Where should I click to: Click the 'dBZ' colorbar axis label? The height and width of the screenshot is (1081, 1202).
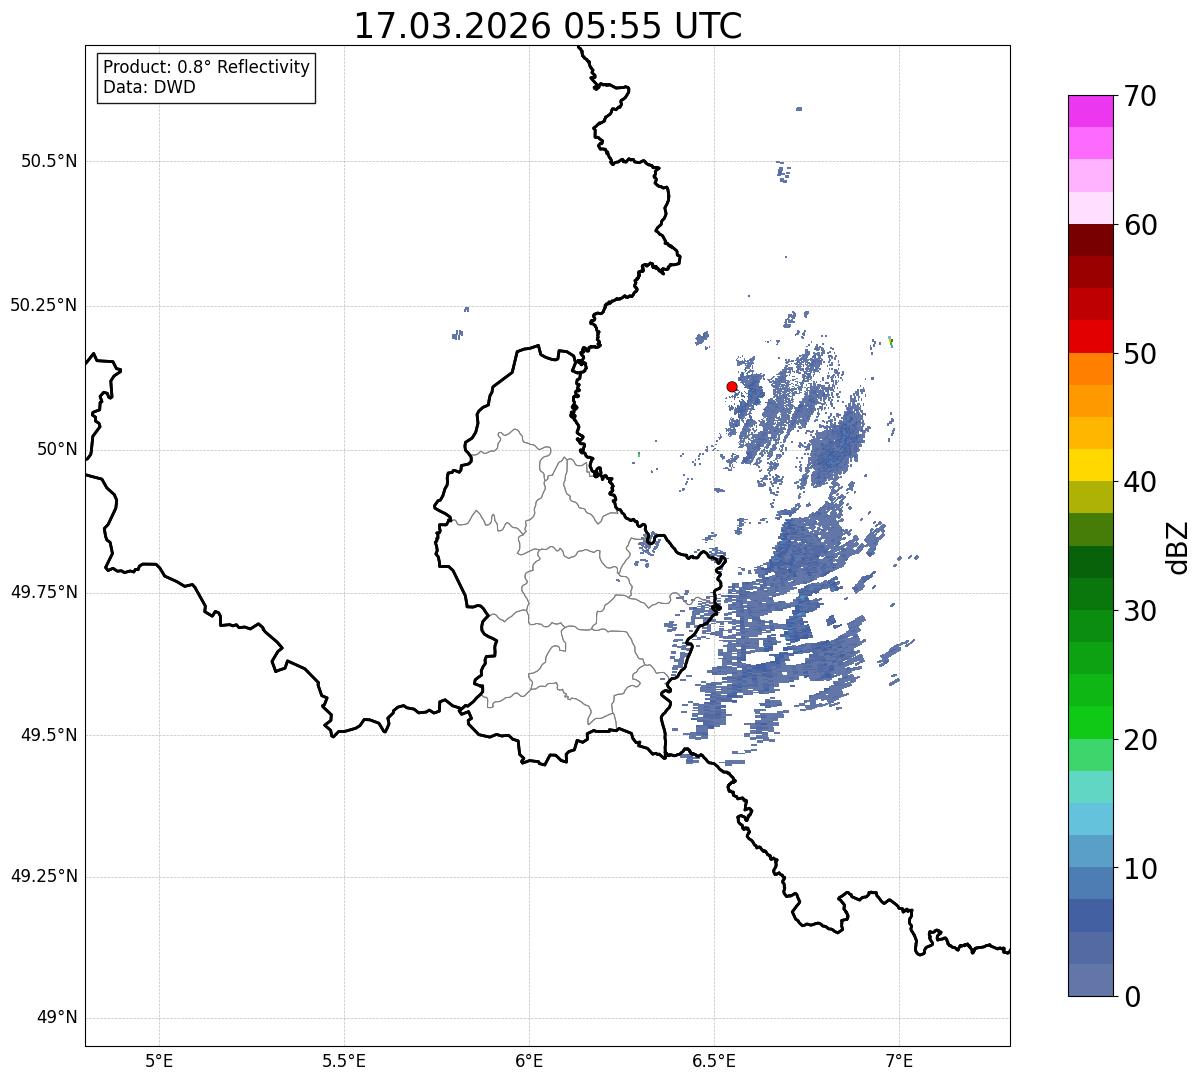[x=1177, y=546]
